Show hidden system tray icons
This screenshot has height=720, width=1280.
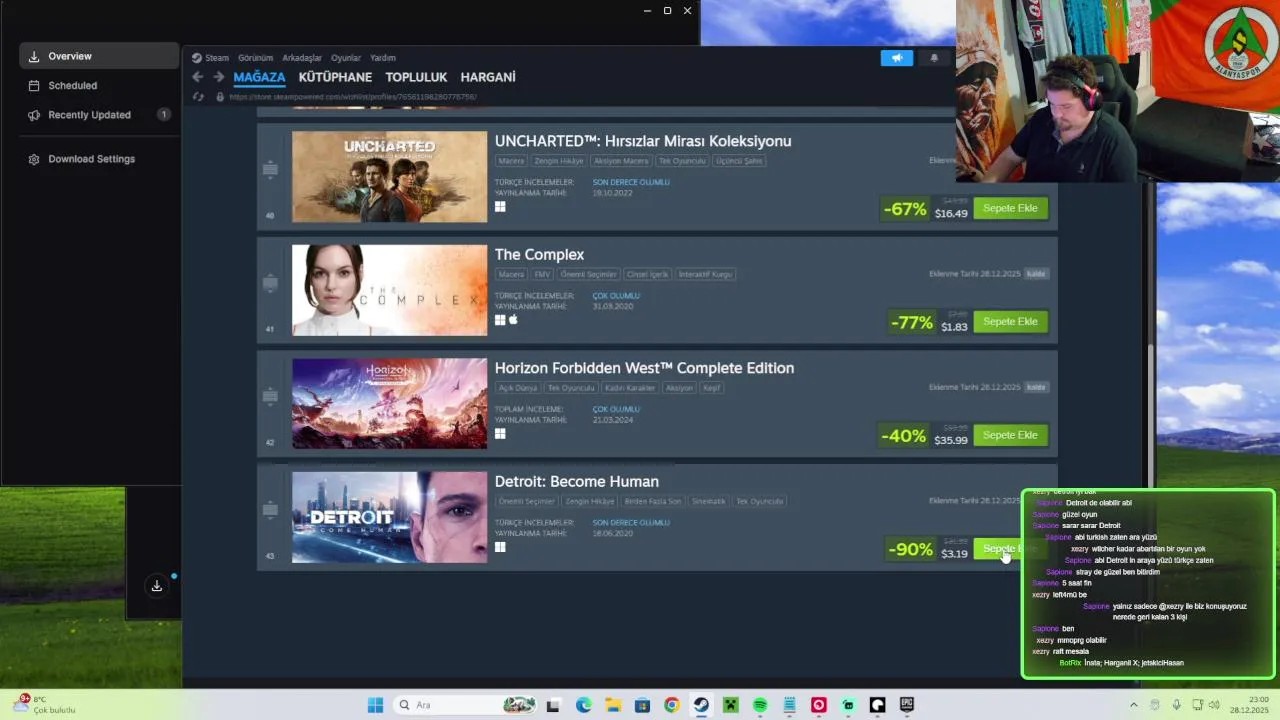pos(1133,705)
